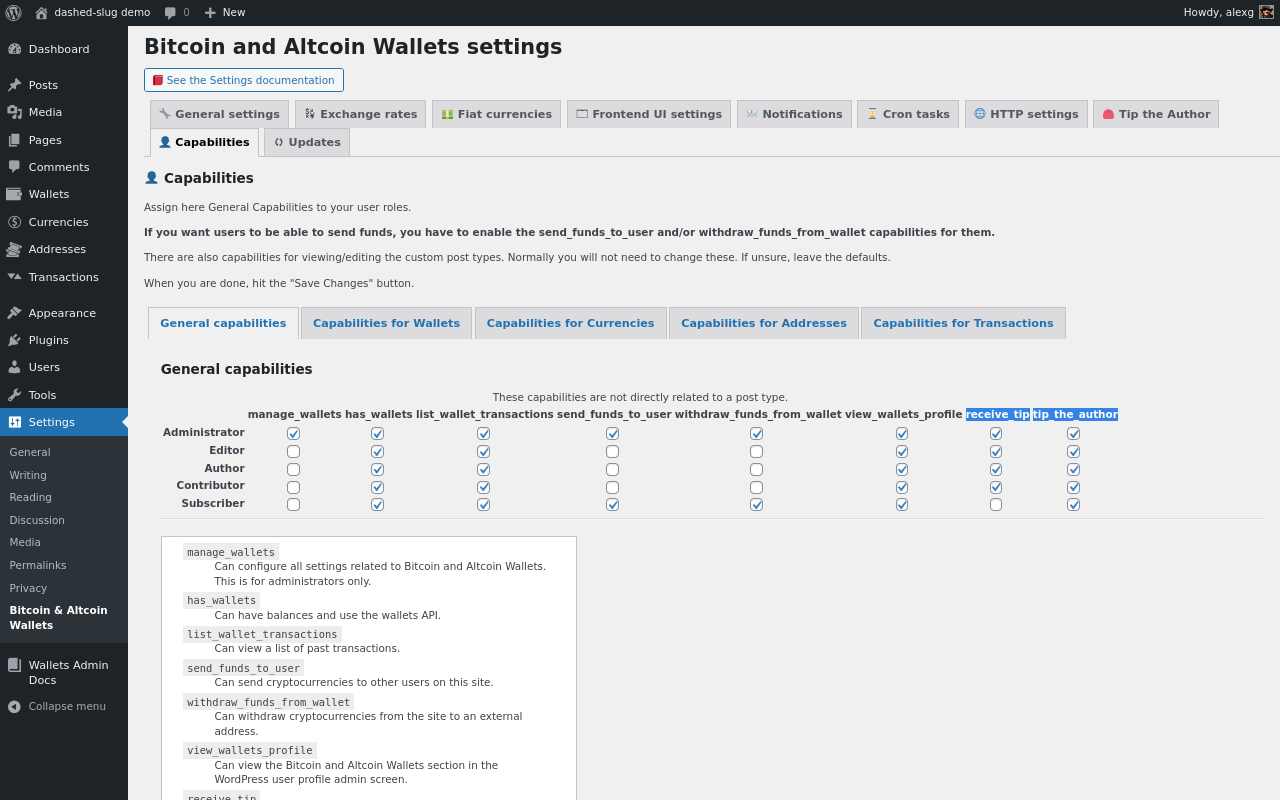Click the Subscriber role row label
The image size is (1280, 800).
pyautogui.click(x=213, y=504)
